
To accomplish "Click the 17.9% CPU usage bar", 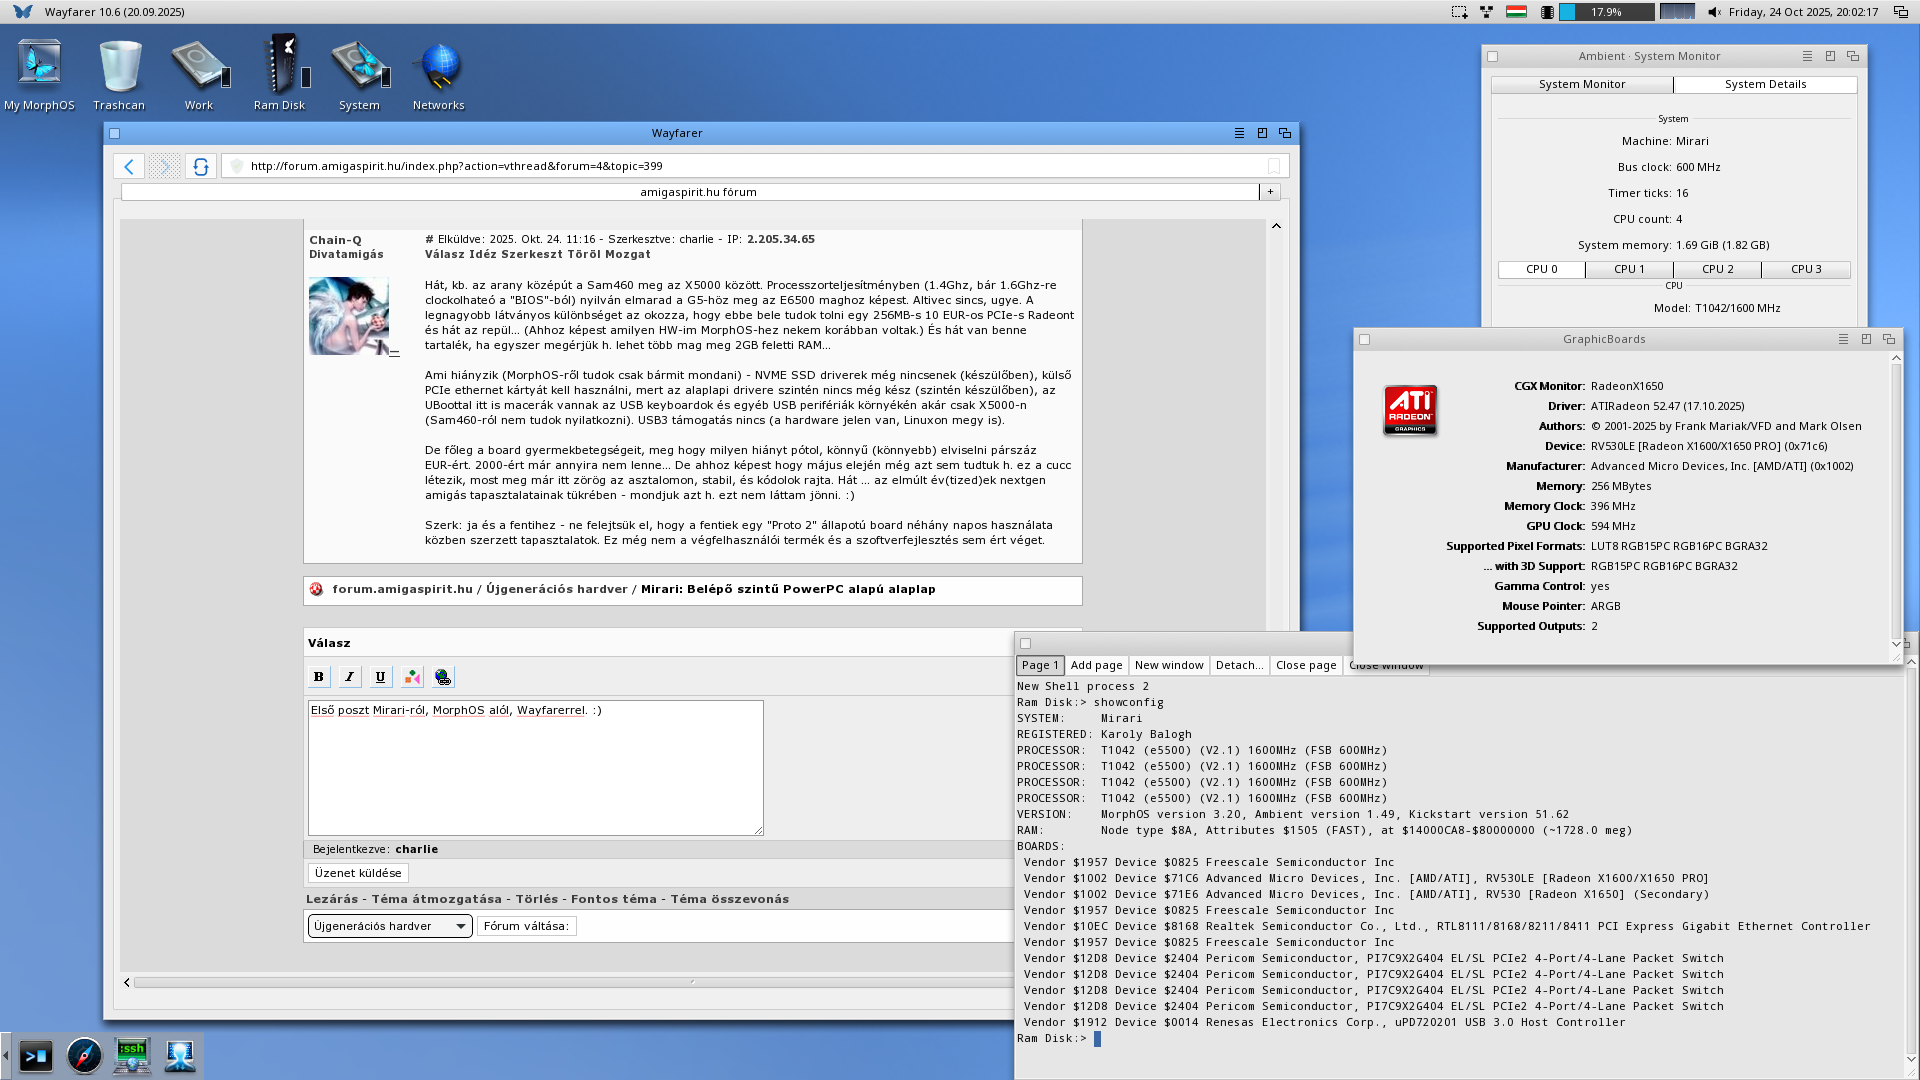I will (x=1606, y=12).
